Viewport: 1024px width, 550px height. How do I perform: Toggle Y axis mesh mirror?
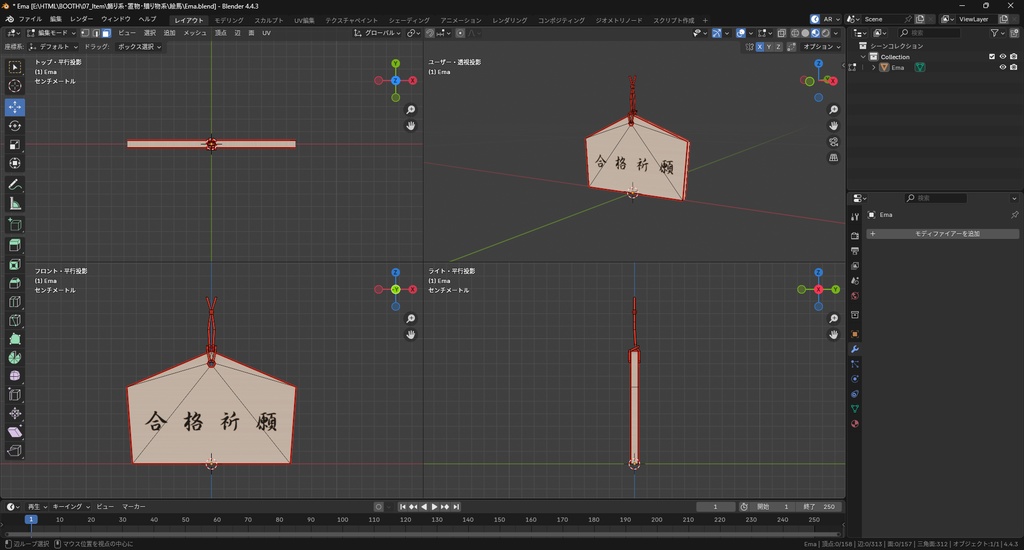click(769, 47)
